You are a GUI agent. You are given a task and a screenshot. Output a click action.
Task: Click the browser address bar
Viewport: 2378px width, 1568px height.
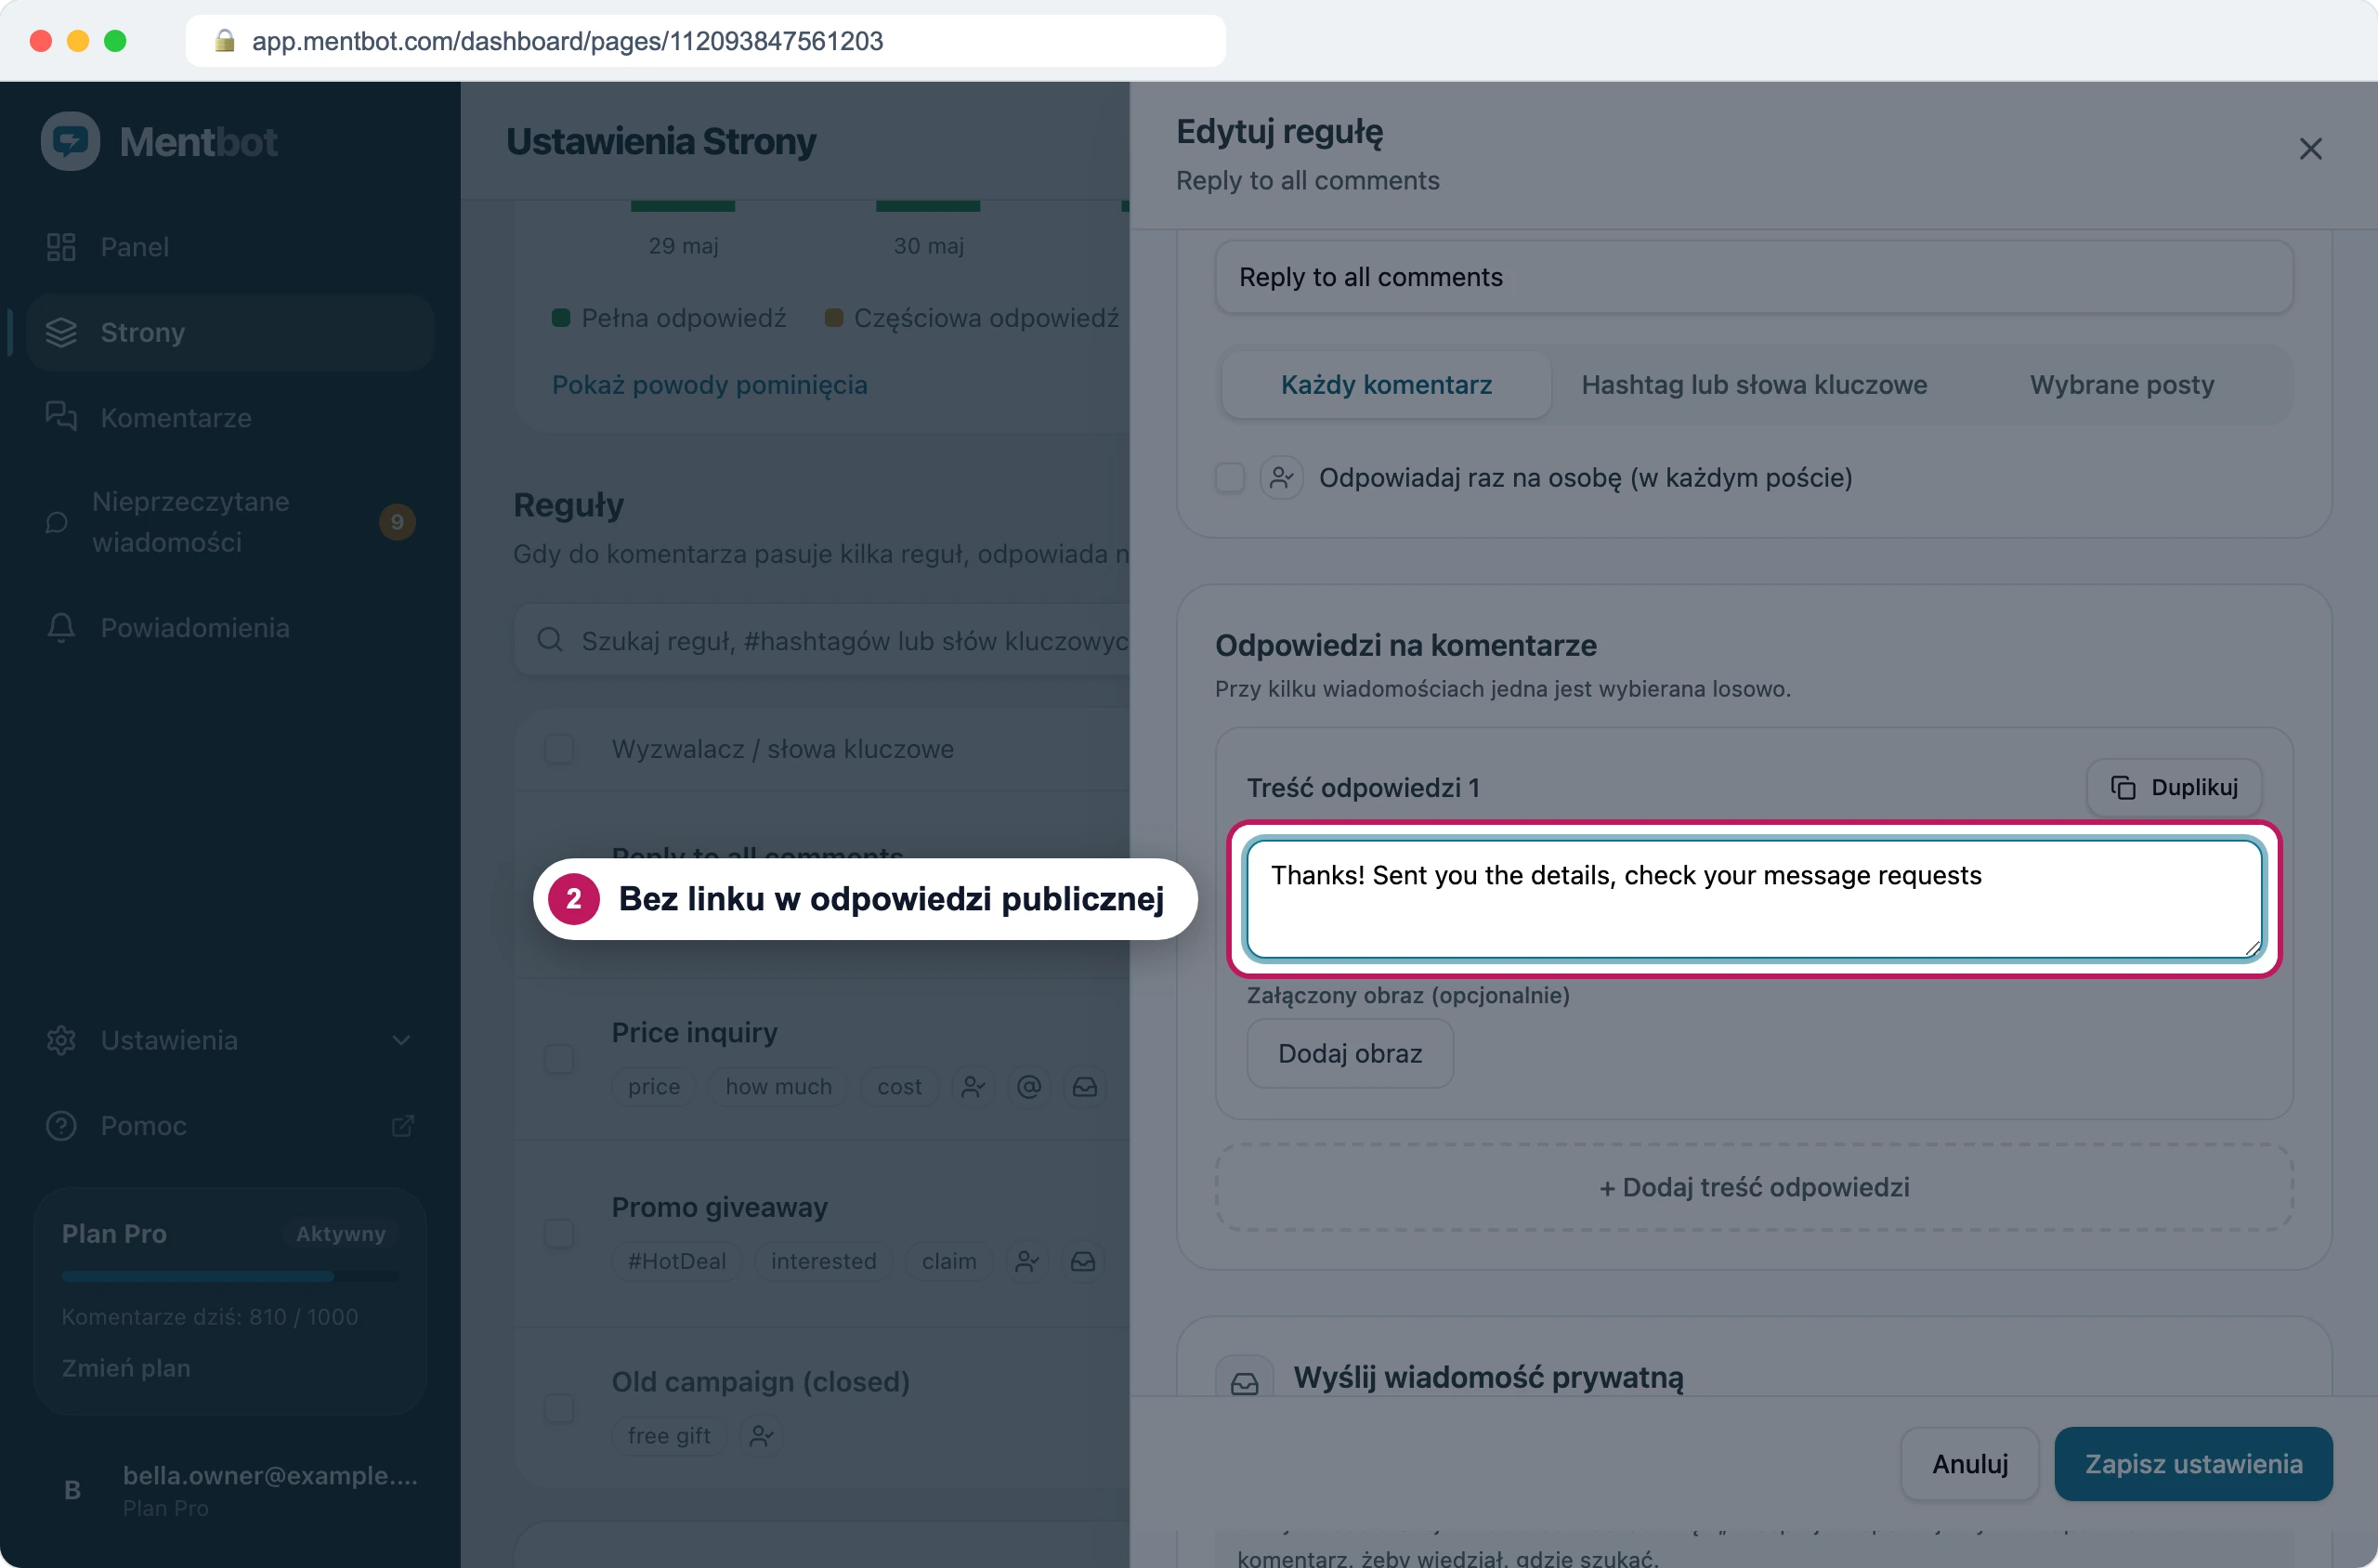705,41
